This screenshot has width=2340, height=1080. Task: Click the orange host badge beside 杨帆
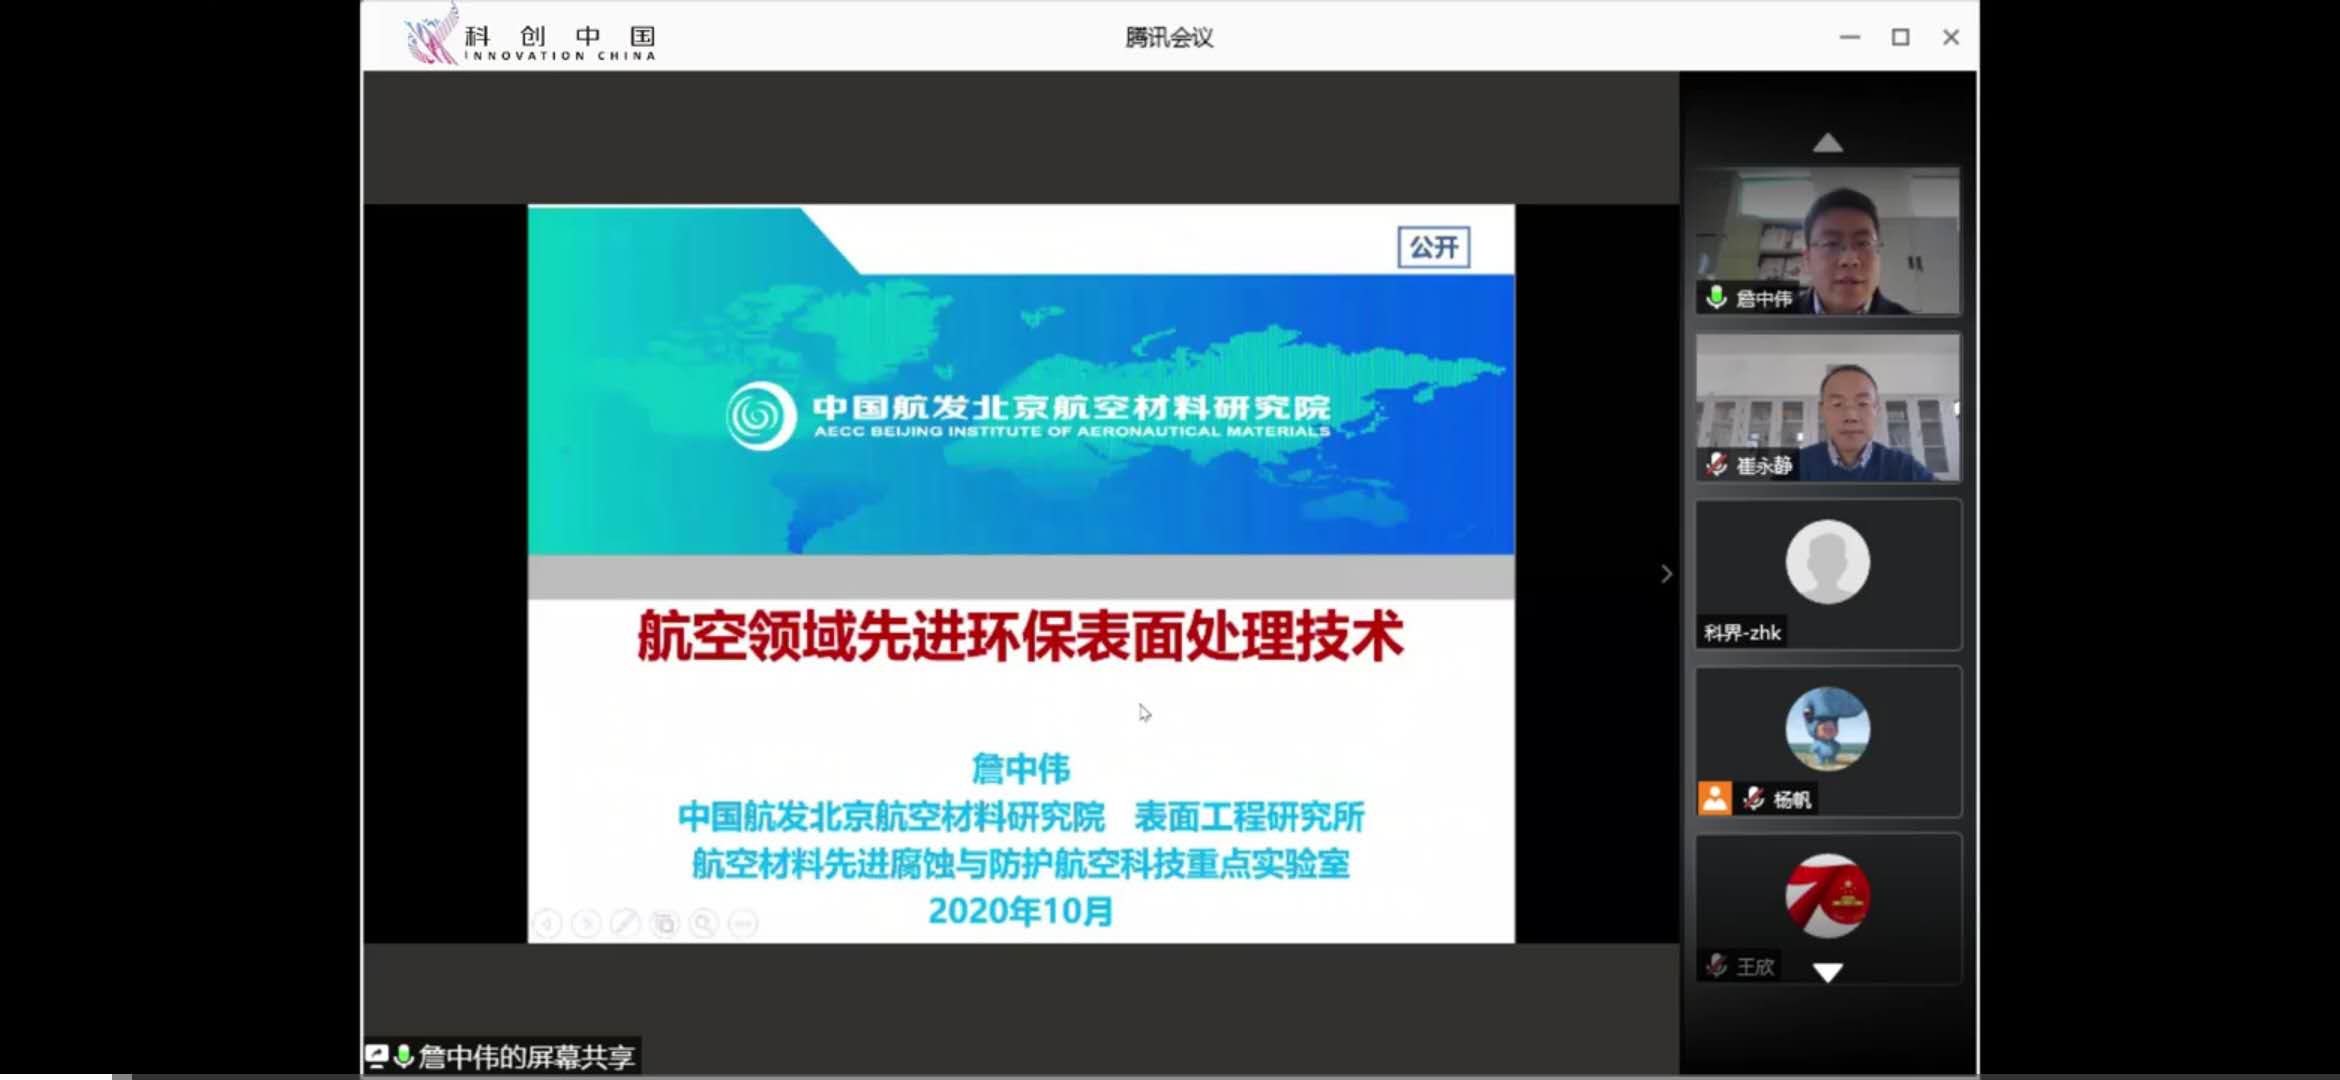click(1714, 798)
